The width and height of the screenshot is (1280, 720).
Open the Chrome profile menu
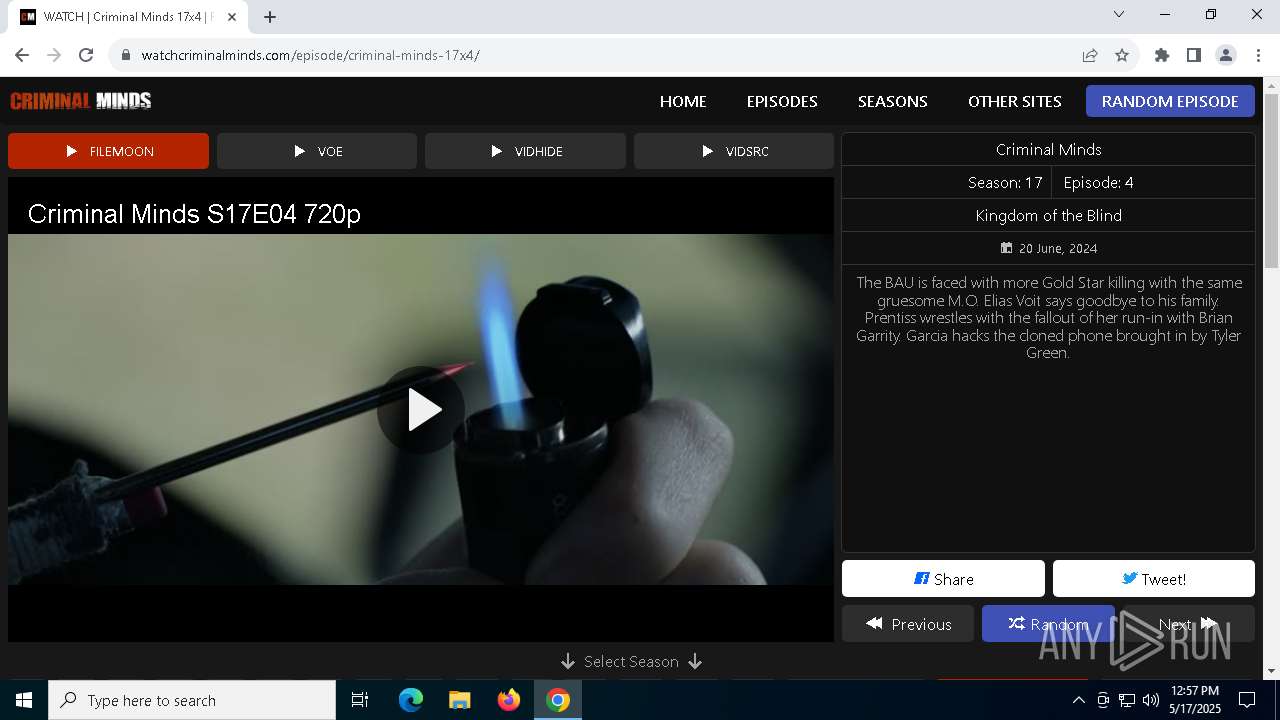tap(1226, 55)
